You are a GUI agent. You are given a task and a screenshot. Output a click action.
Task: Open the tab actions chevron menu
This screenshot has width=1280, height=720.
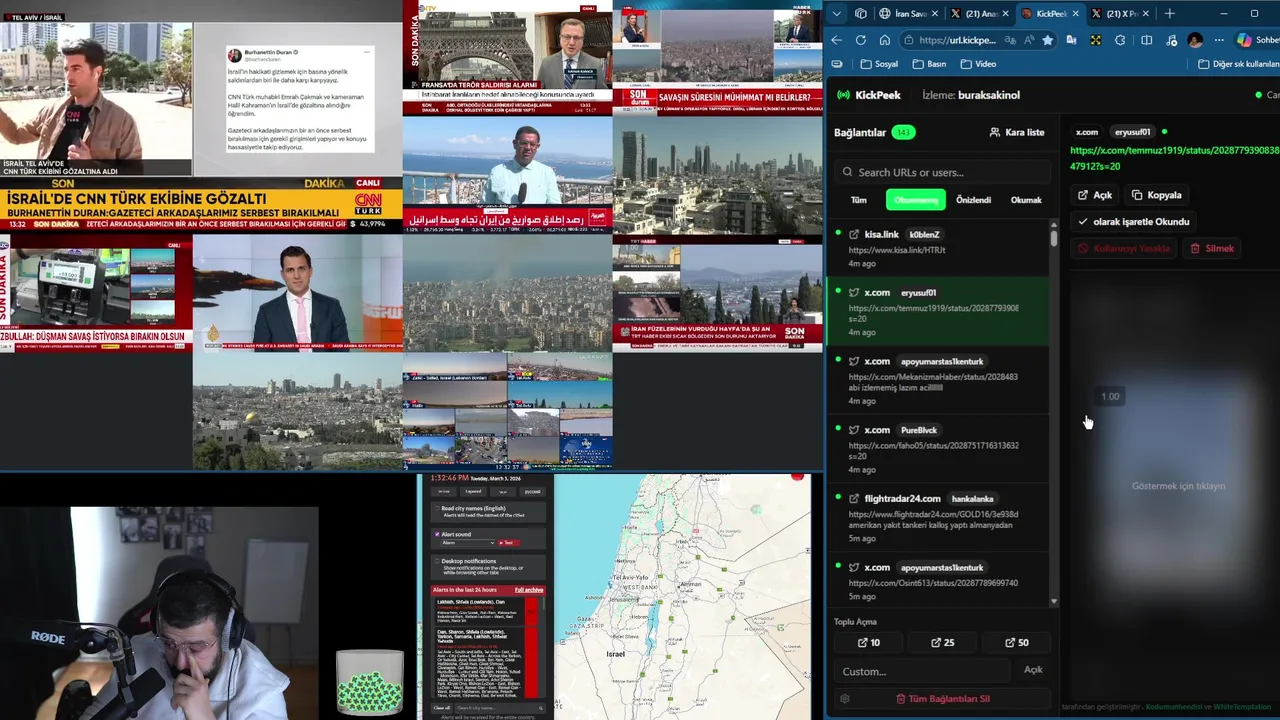[x=836, y=14]
